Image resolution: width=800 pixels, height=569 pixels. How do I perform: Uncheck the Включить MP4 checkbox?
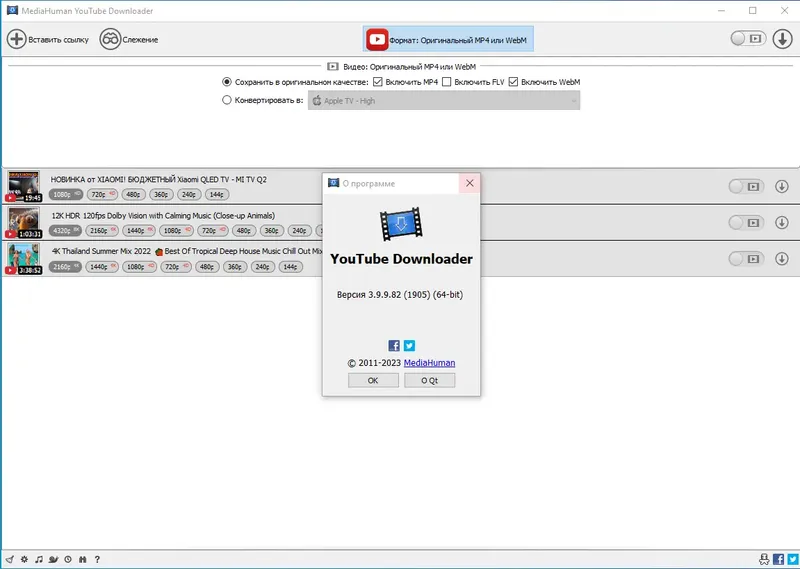click(378, 82)
